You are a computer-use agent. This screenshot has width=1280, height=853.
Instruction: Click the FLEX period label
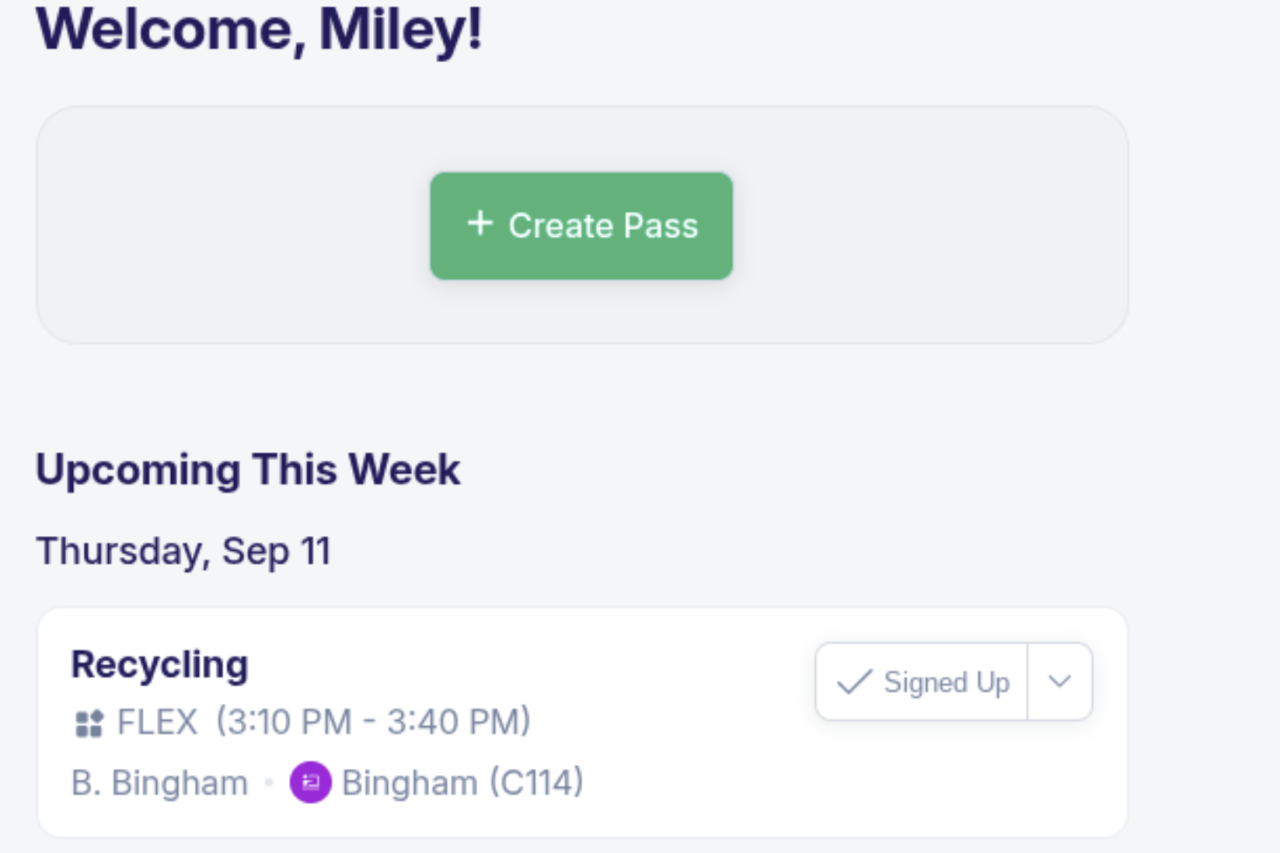[158, 722]
